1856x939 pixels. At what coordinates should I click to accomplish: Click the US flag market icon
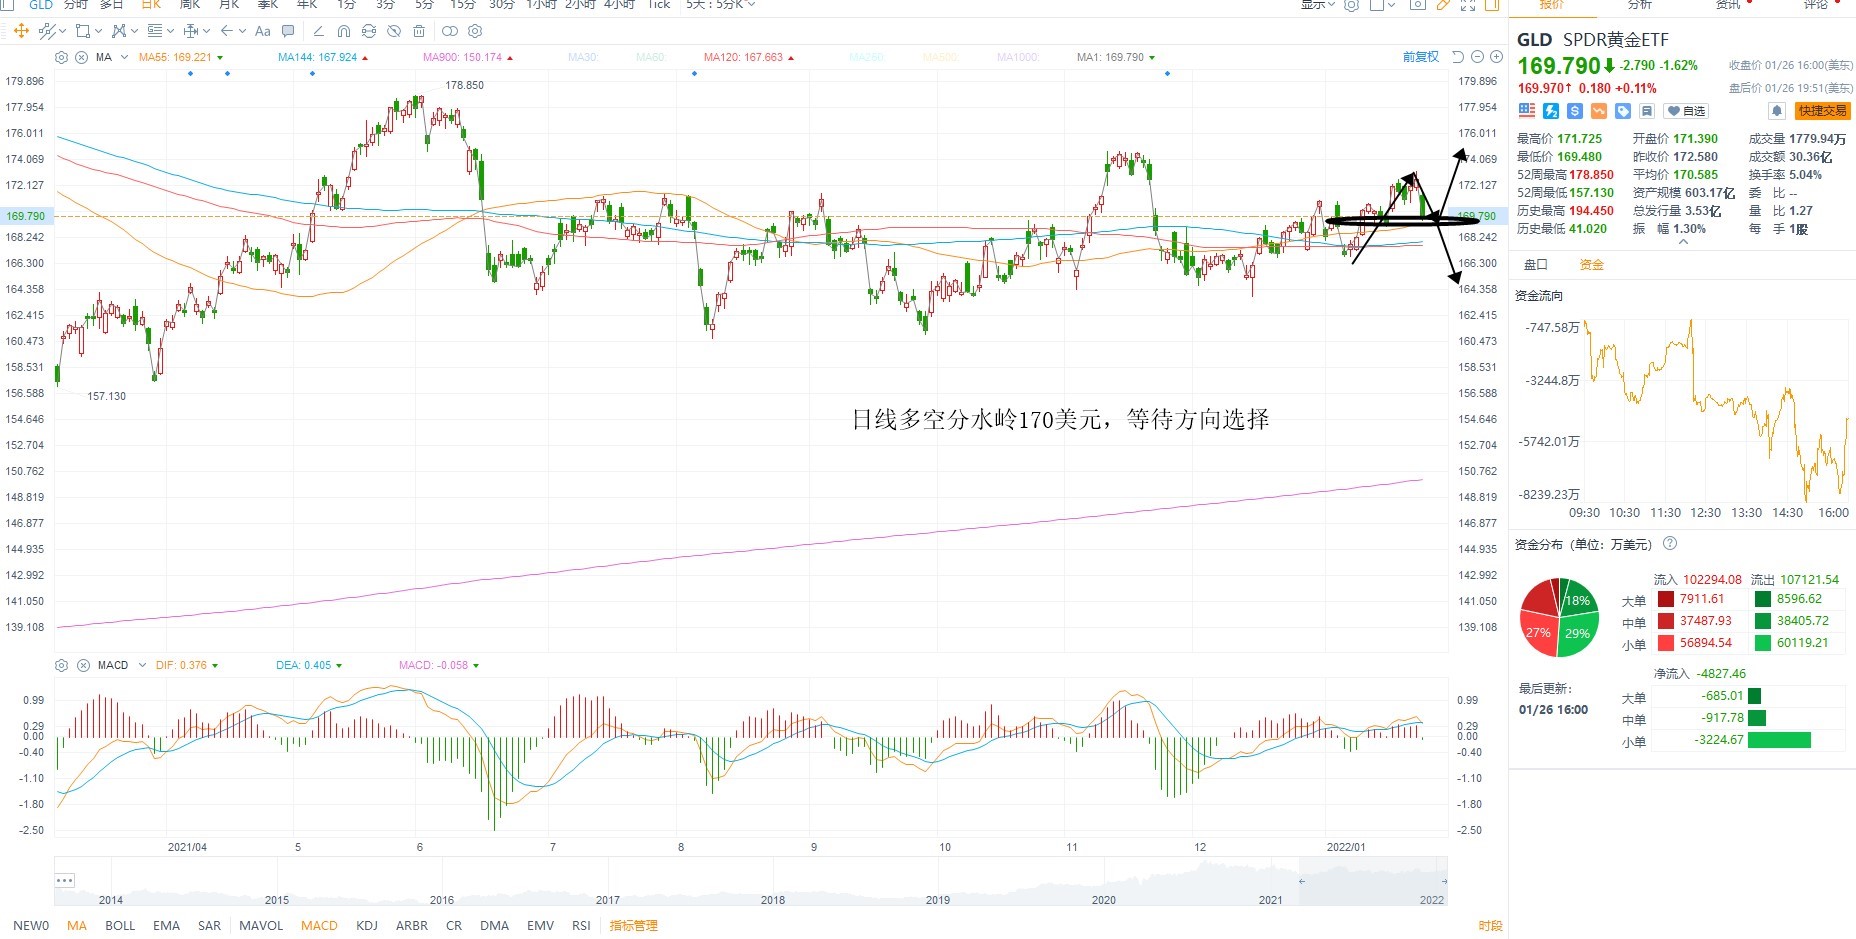[1527, 111]
